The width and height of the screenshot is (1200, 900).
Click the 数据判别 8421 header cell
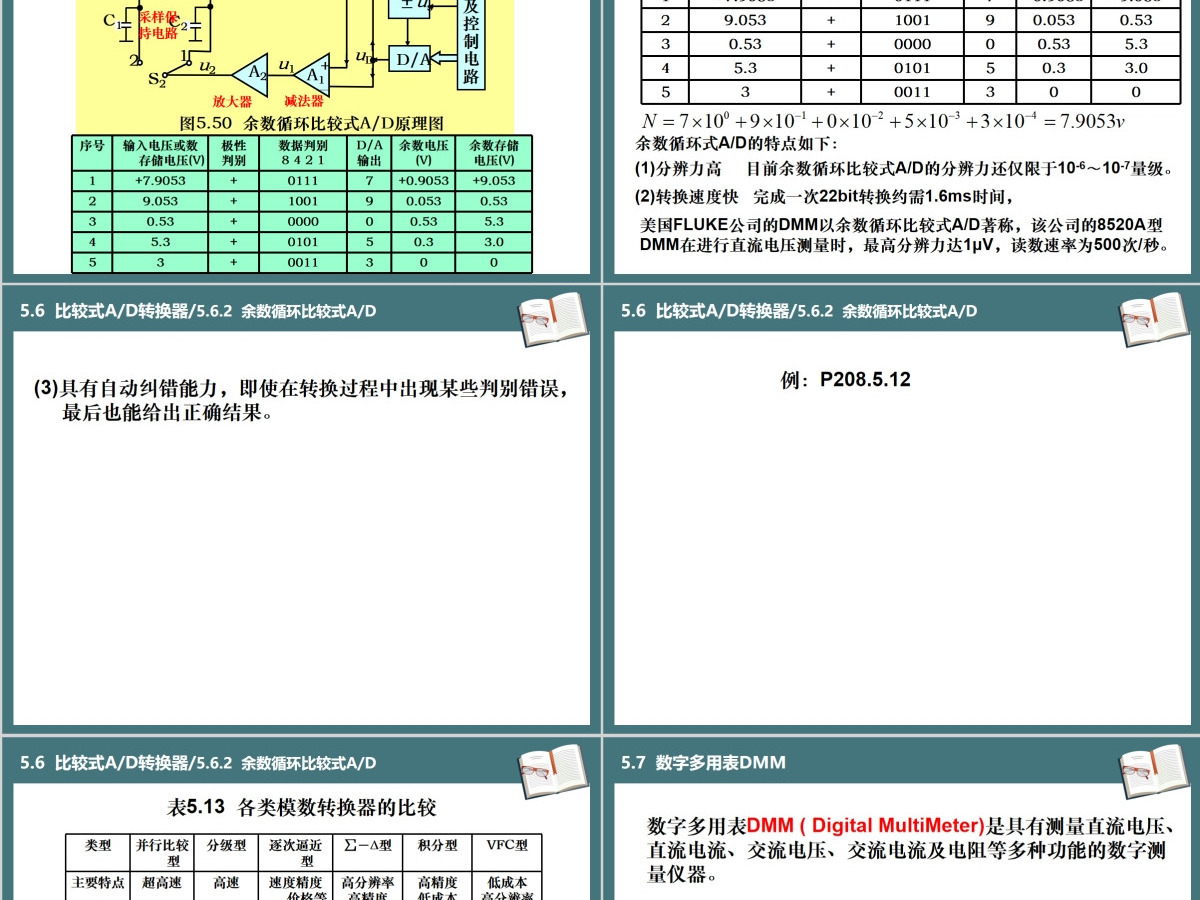[301, 153]
